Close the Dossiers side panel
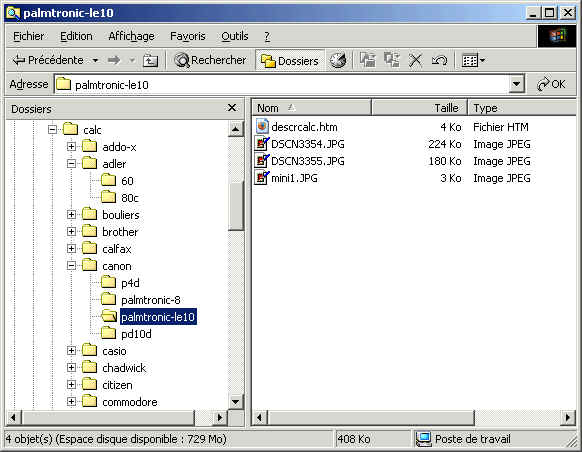 point(232,108)
